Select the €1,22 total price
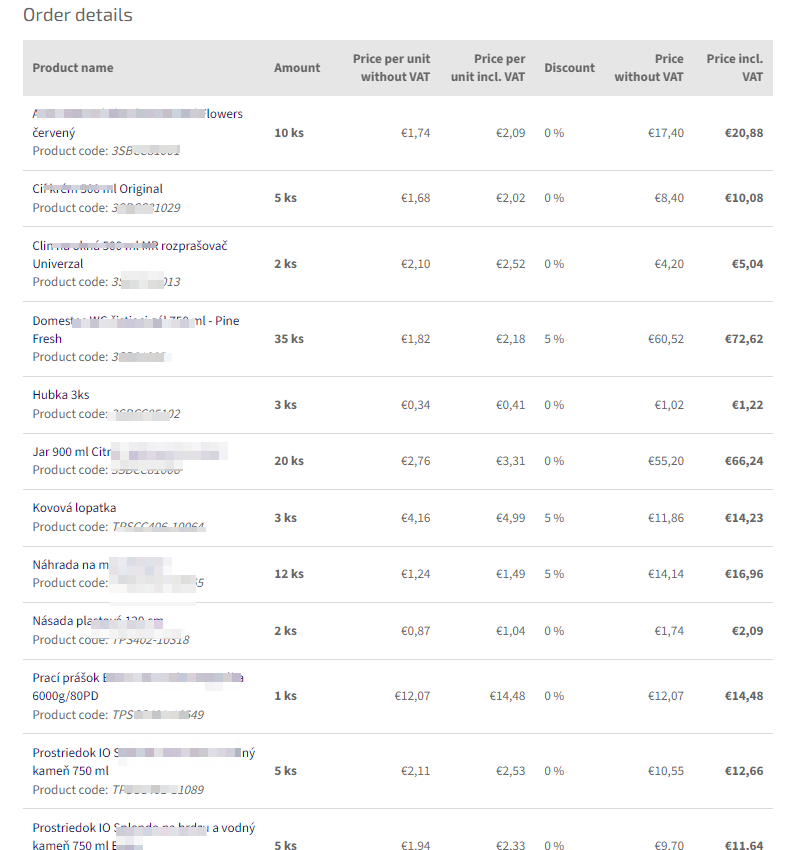Viewport: 792px width, 850px height. (748, 405)
